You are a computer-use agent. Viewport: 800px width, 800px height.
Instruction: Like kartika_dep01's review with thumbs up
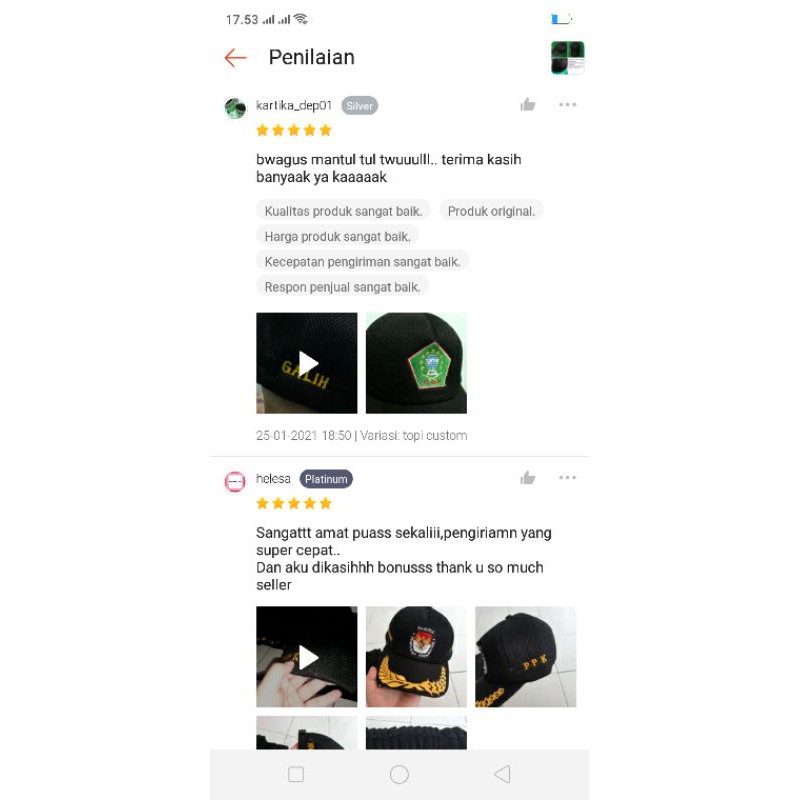528,105
